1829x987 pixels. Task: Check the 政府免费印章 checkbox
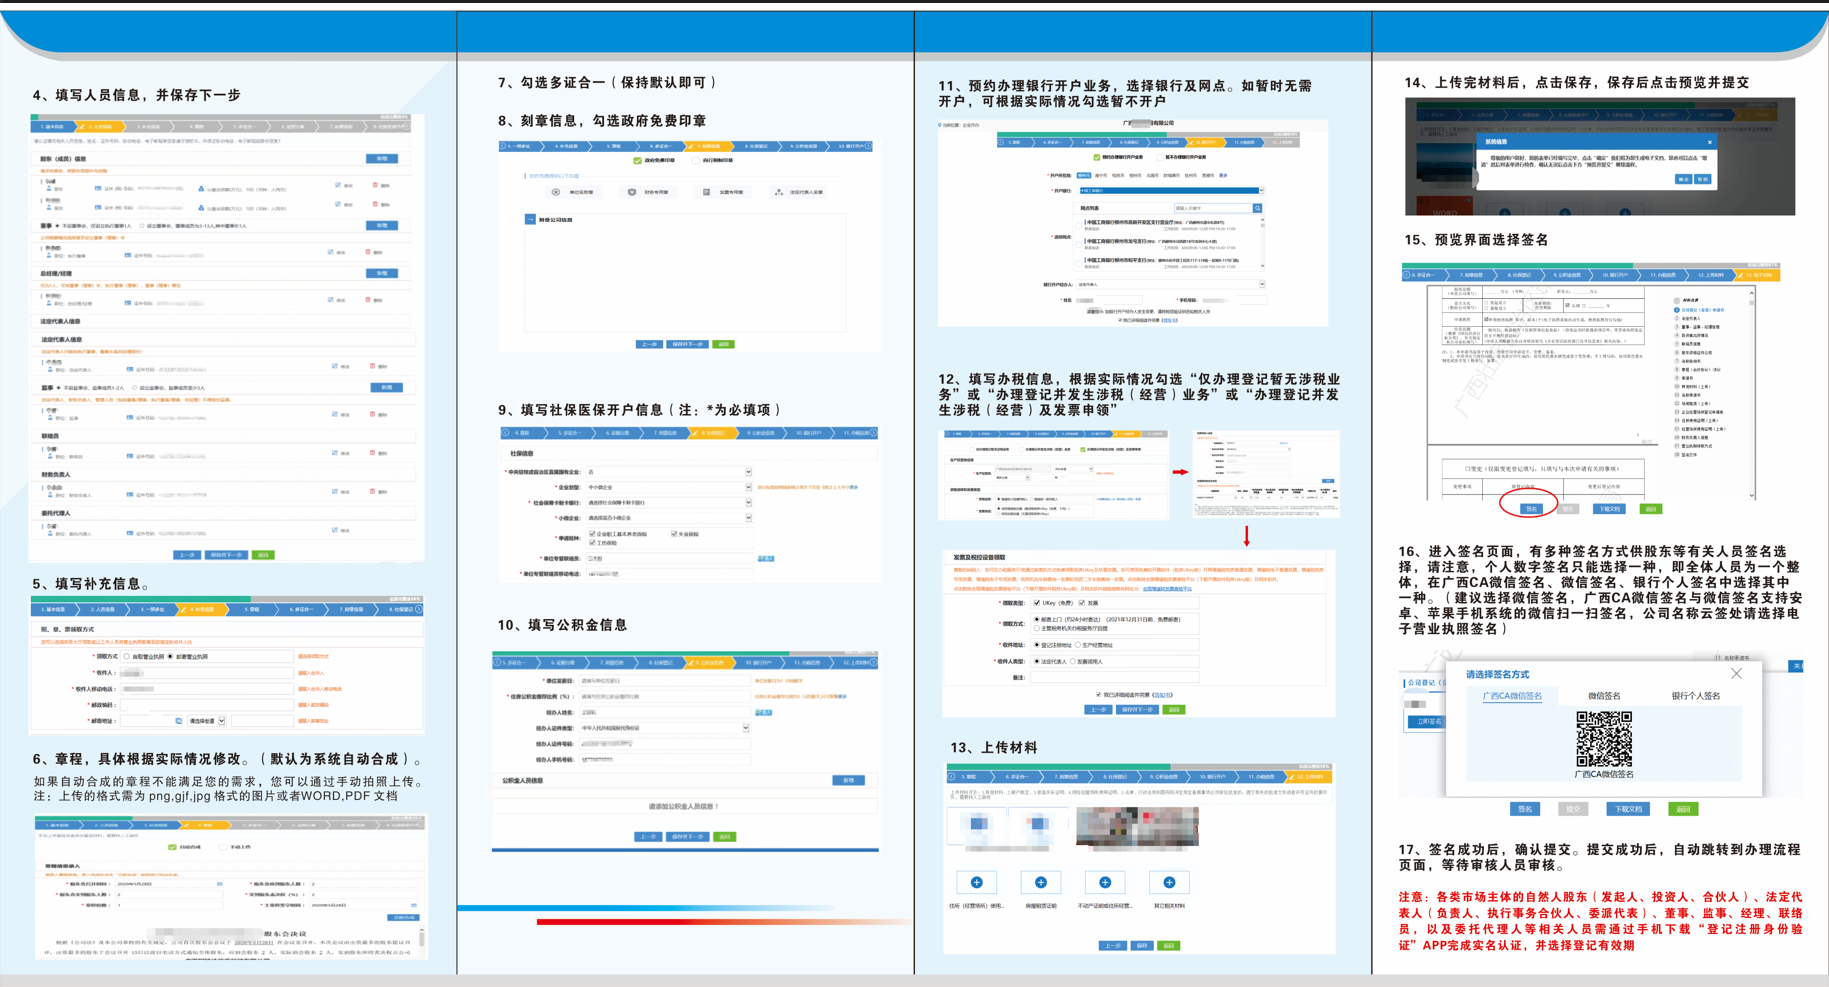[638, 160]
